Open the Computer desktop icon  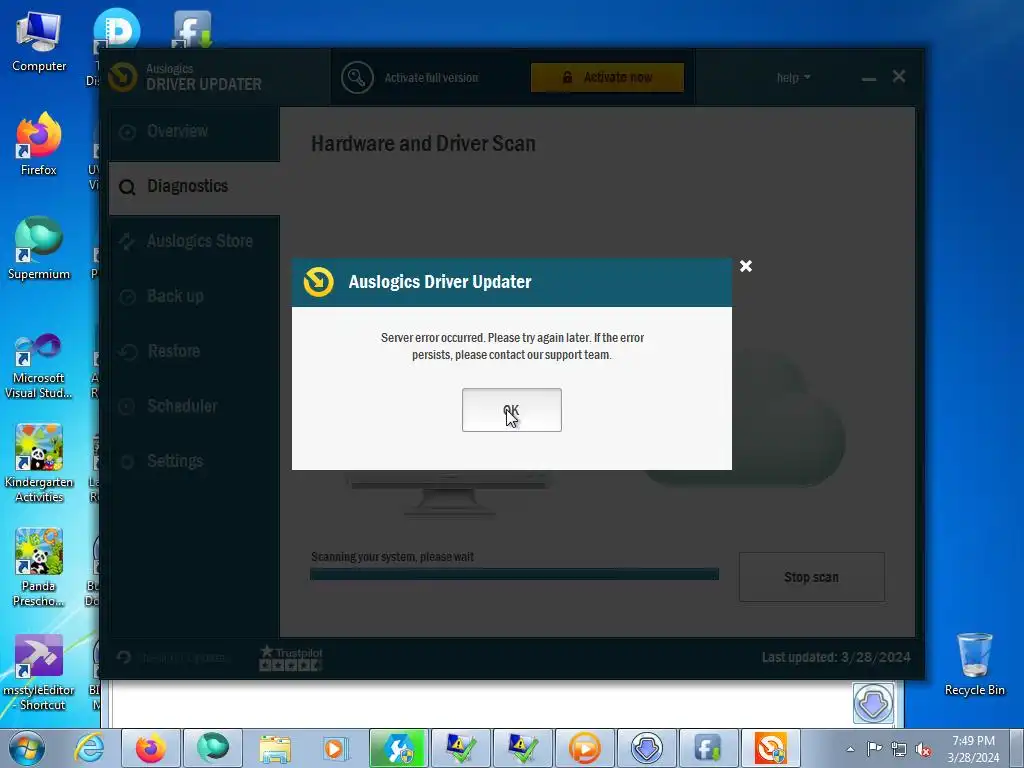click(39, 42)
